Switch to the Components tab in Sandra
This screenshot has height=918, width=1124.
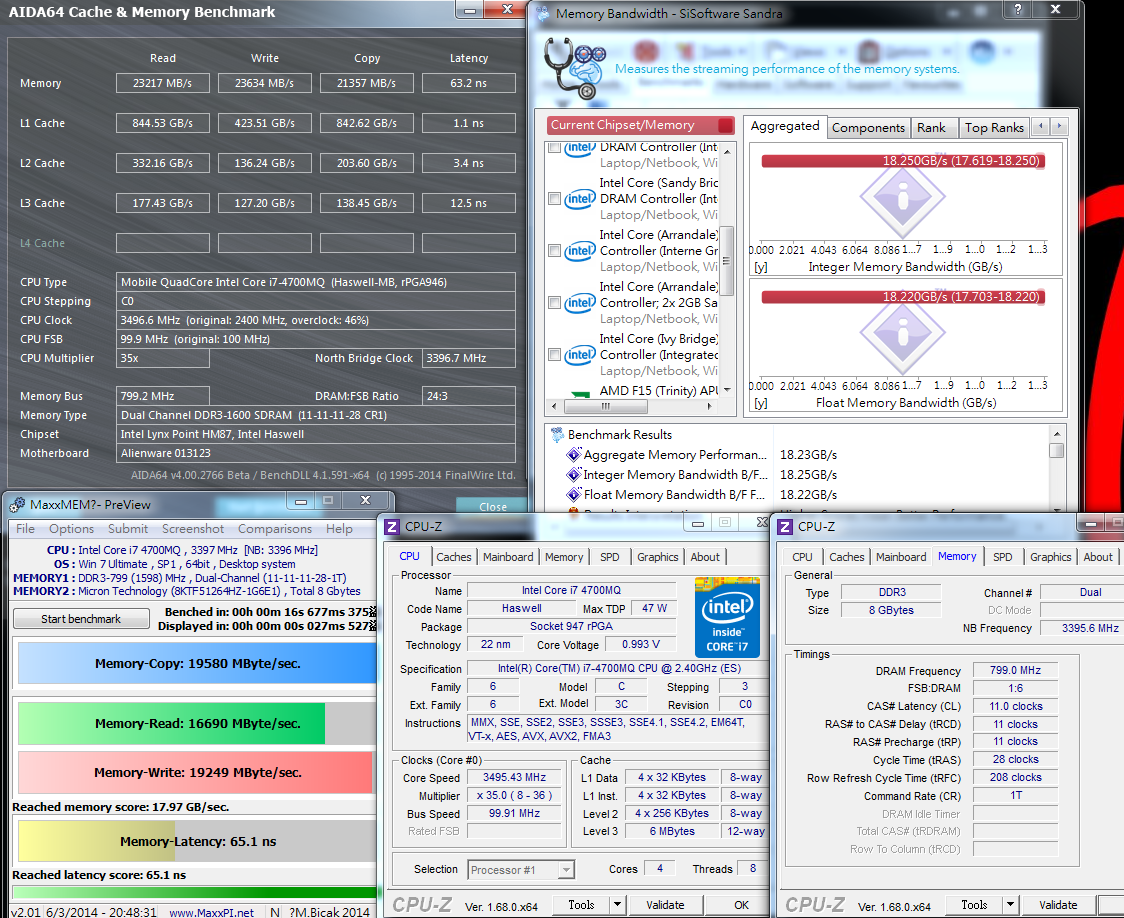click(868, 128)
